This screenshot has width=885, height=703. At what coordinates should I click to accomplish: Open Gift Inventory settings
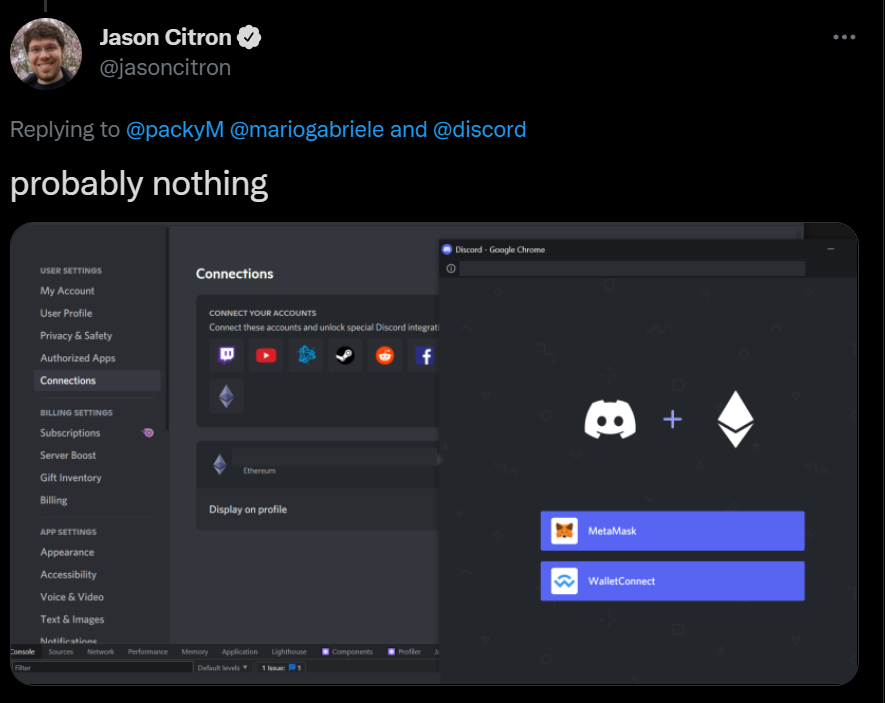click(71, 478)
